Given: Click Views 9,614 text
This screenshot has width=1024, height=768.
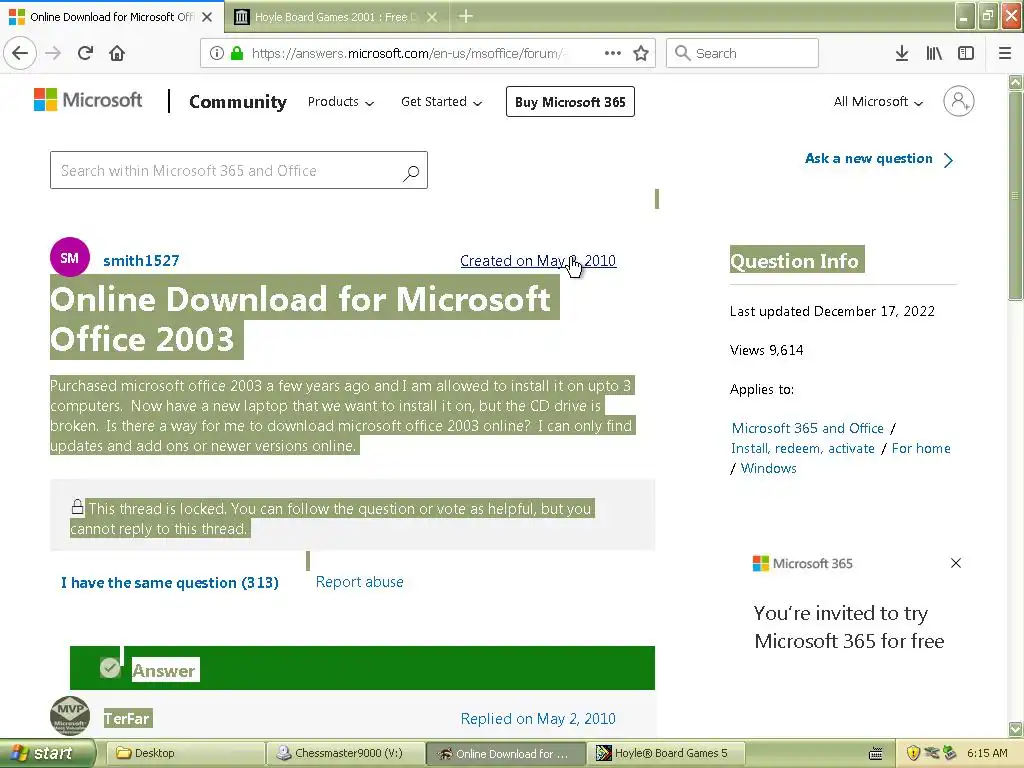Looking at the screenshot, I should coord(766,350).
